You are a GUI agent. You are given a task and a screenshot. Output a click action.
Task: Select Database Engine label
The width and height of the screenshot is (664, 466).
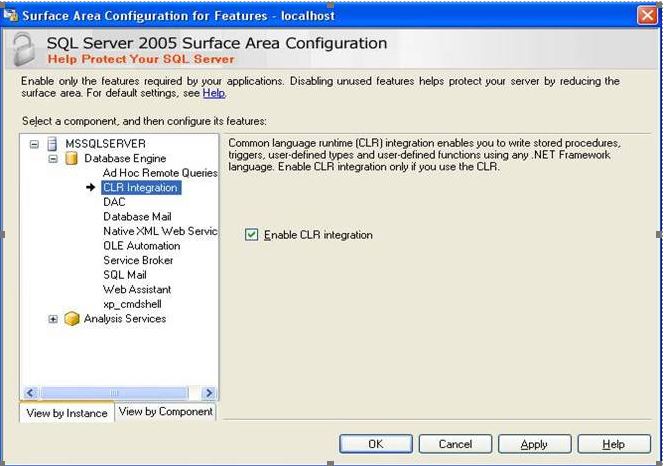(x=125, y=158)
